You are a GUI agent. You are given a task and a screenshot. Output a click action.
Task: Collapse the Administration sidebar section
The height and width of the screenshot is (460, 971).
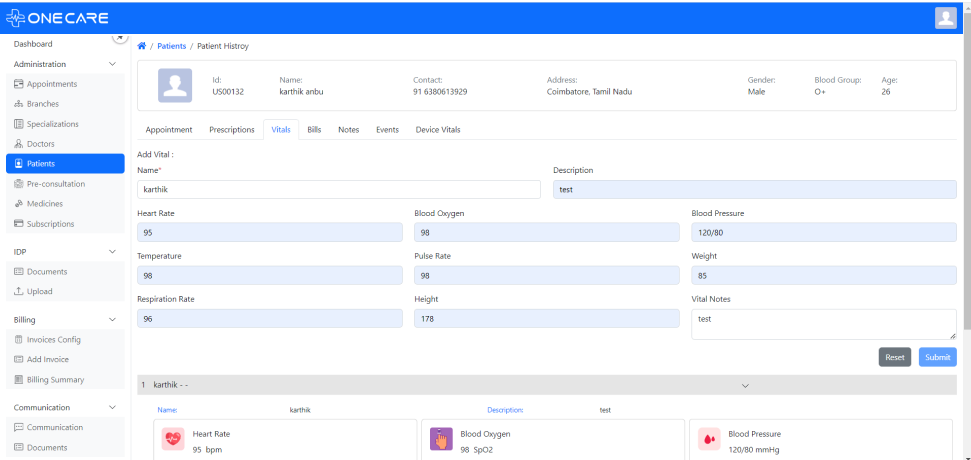112,64
